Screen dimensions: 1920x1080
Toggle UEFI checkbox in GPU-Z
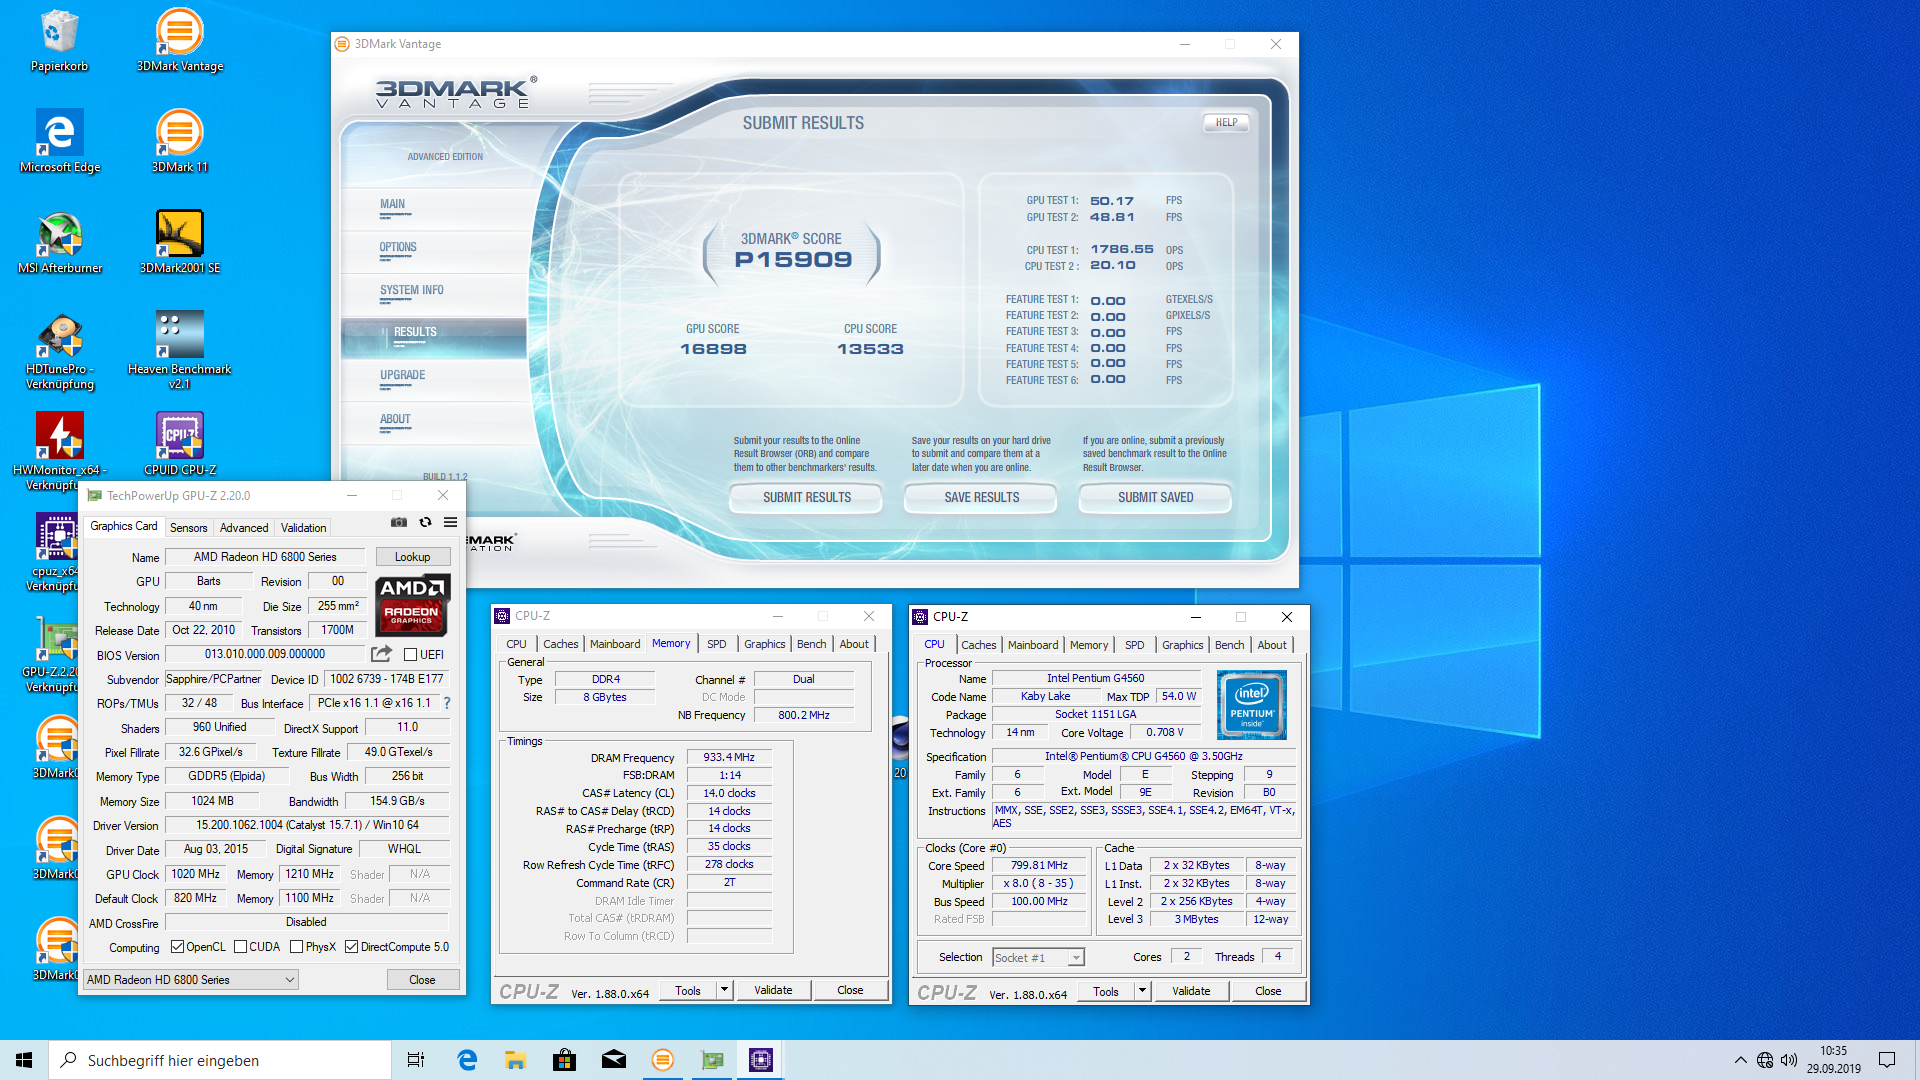click(410, 655)
